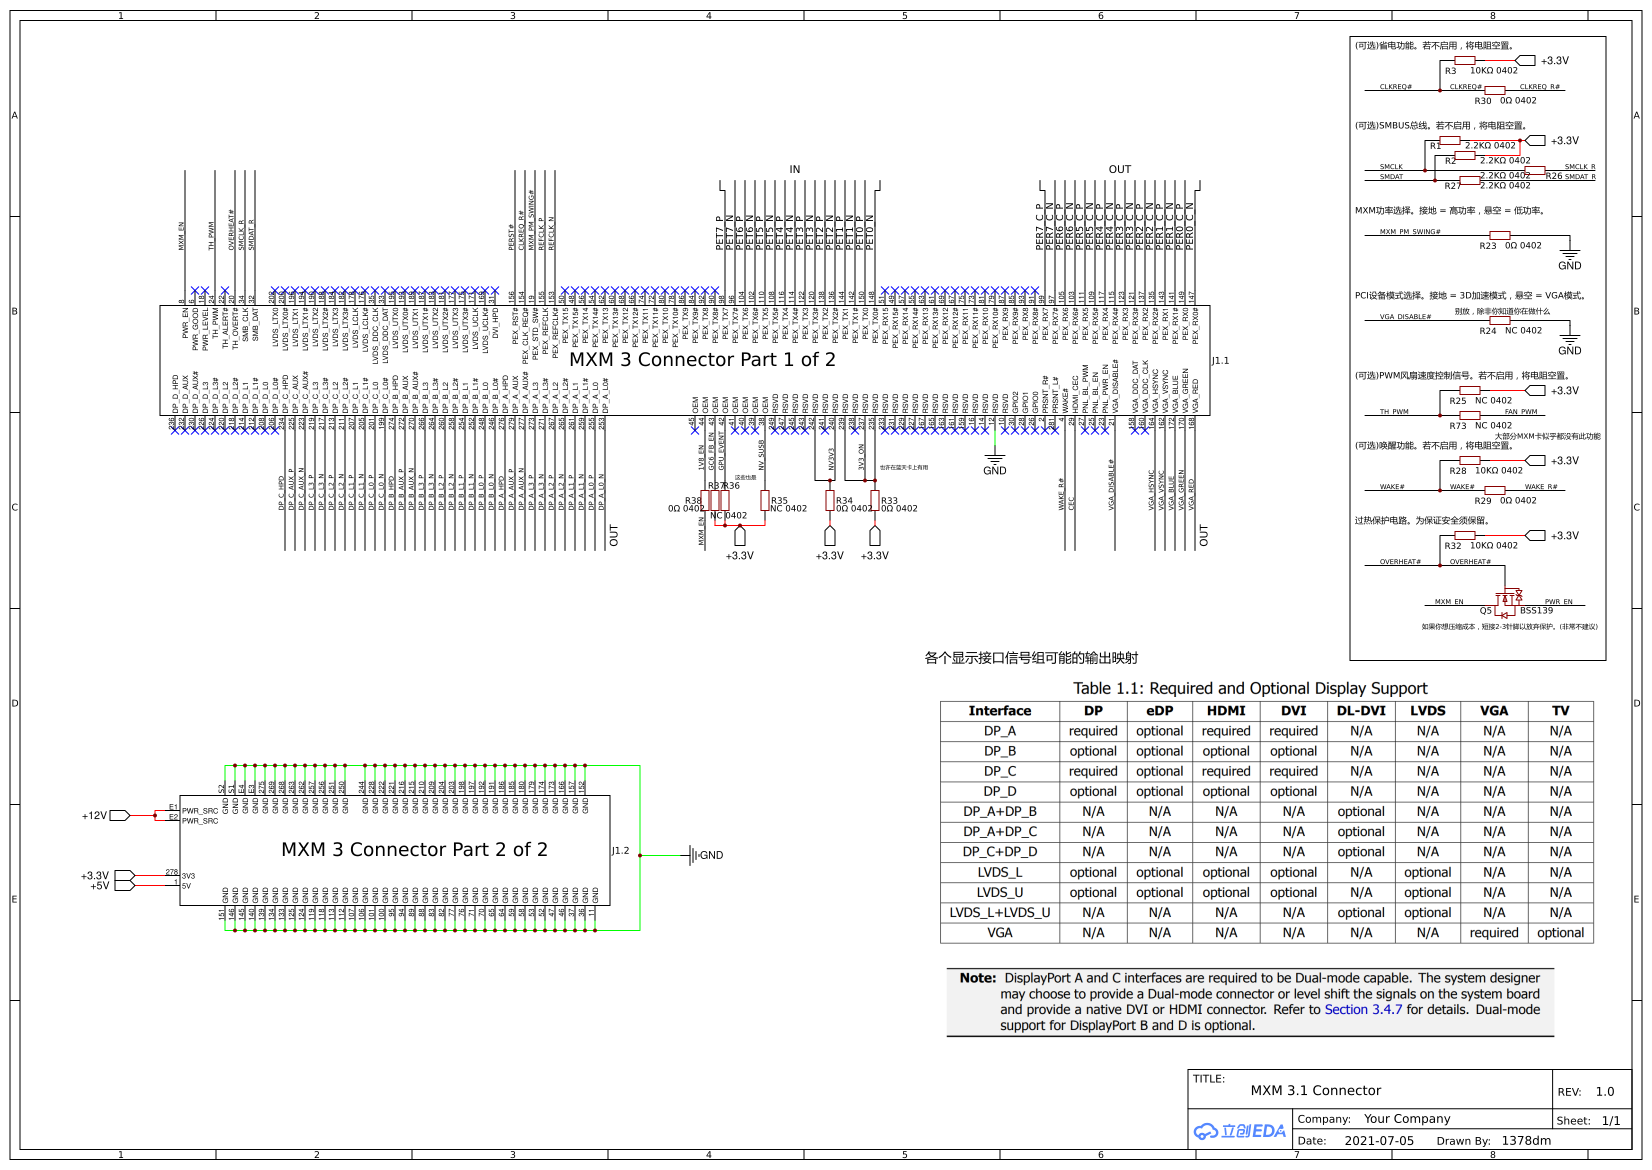Click the LVDS_L+LVDS_U row label in table
Screen dimensions: 1652x1170
[999, 913]
